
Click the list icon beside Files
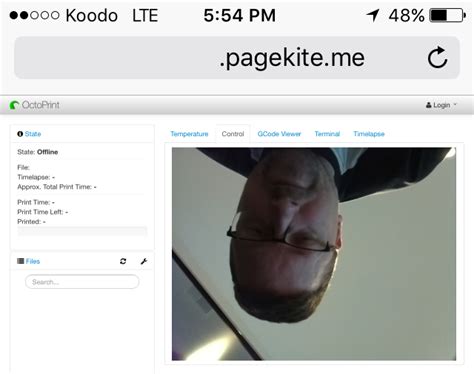click(x=20, y=261)
